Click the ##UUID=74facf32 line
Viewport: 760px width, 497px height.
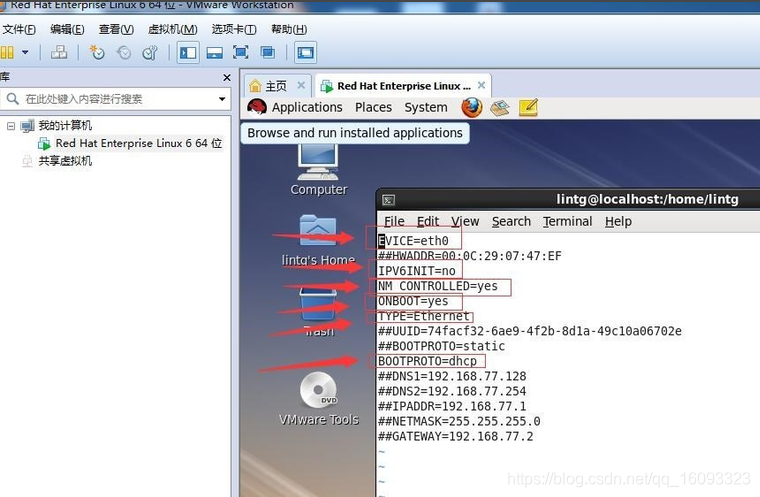coord(530,331)
